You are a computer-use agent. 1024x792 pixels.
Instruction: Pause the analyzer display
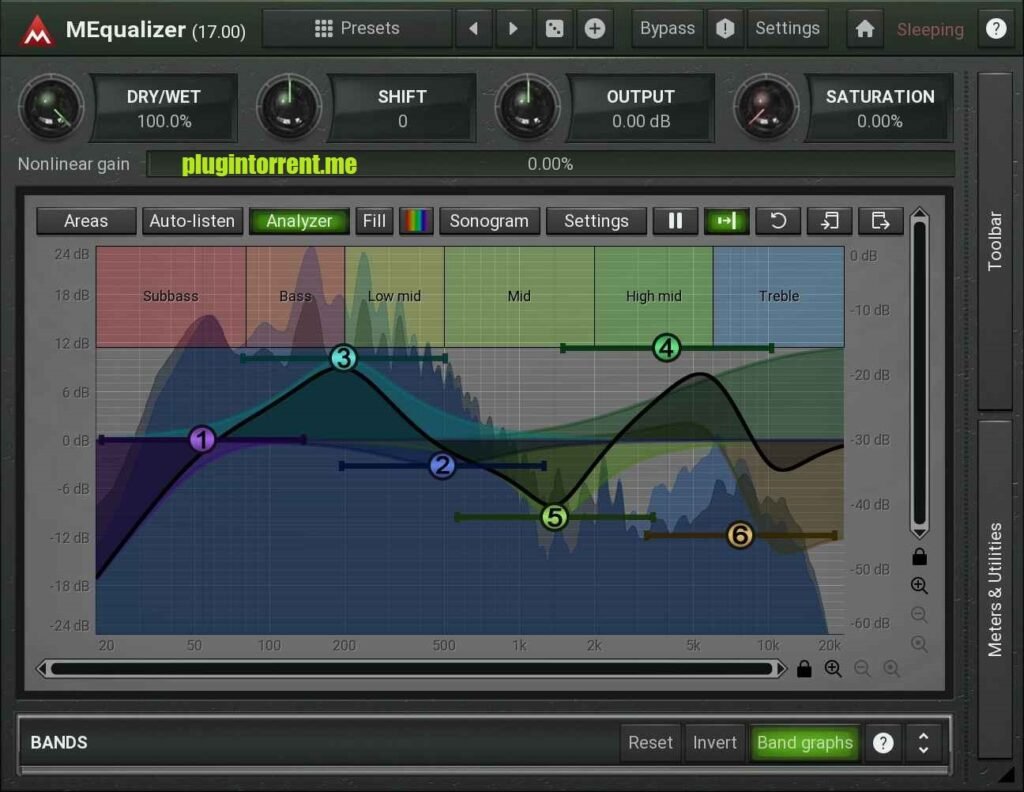click(x=675, y=221)
